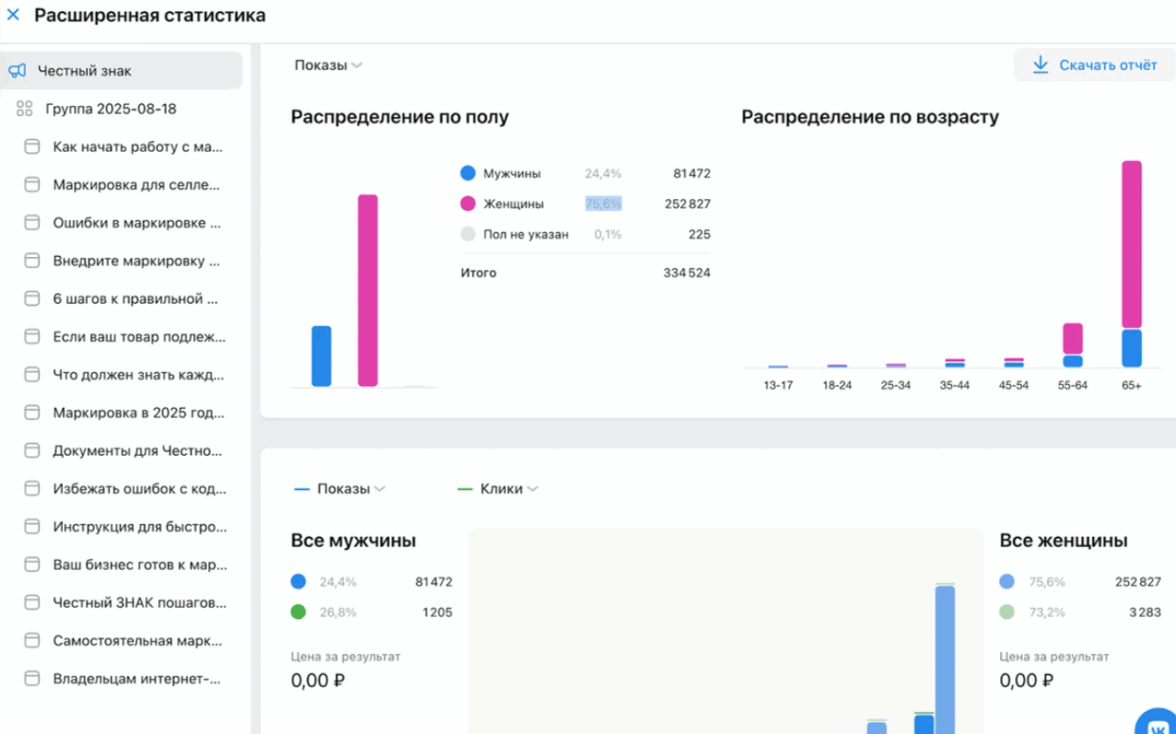Click the ad icon next to Ошибки в маркировке
Image resolution: width=1176 pixels, height=734 pixels.
click(32, 223)
